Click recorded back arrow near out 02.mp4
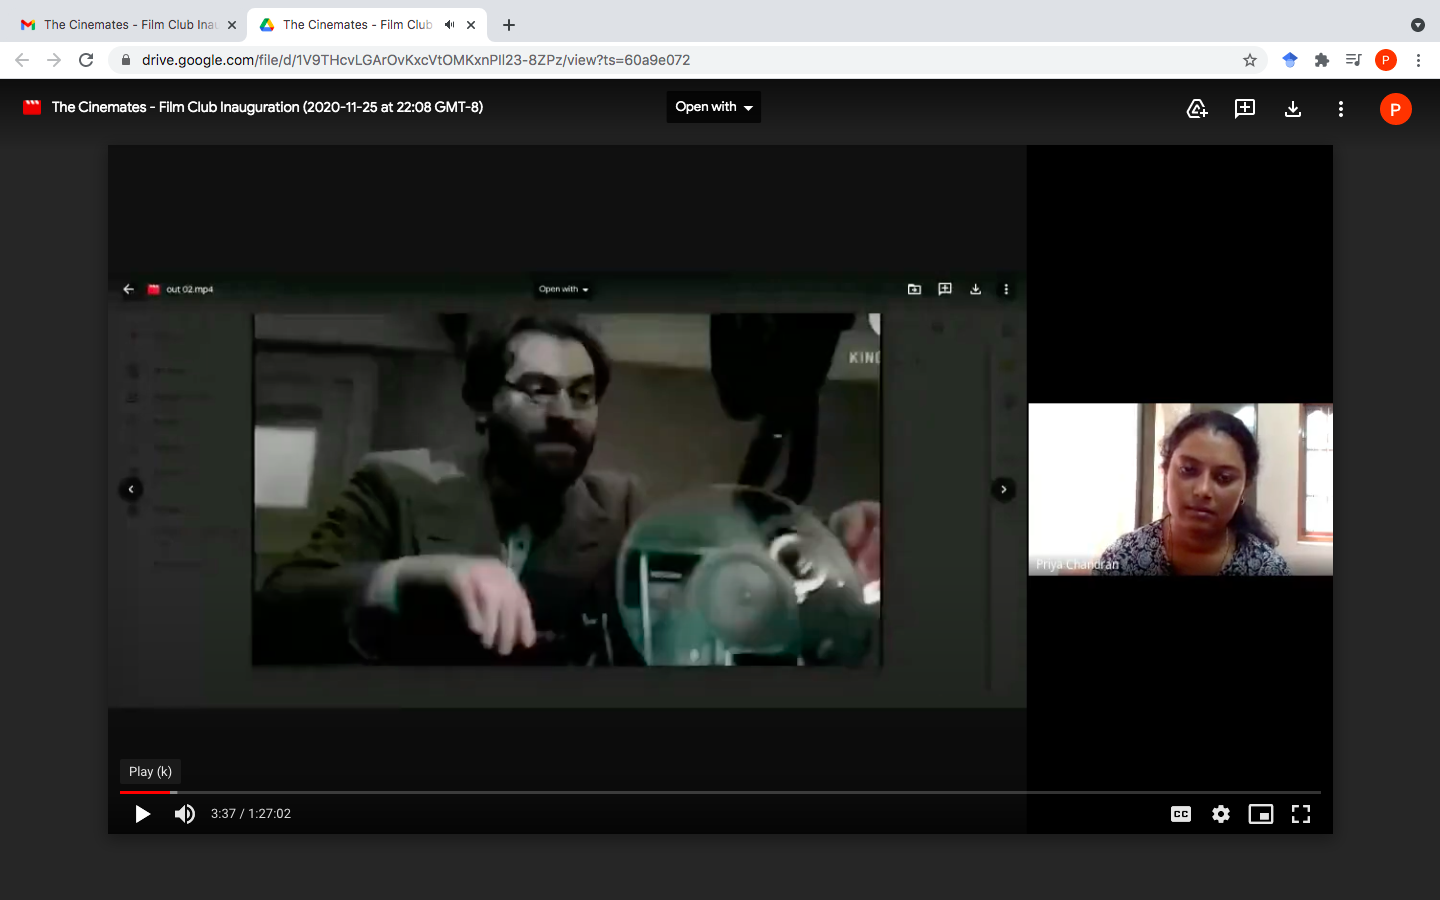1440x900 pixels. (x=128, y=289)
